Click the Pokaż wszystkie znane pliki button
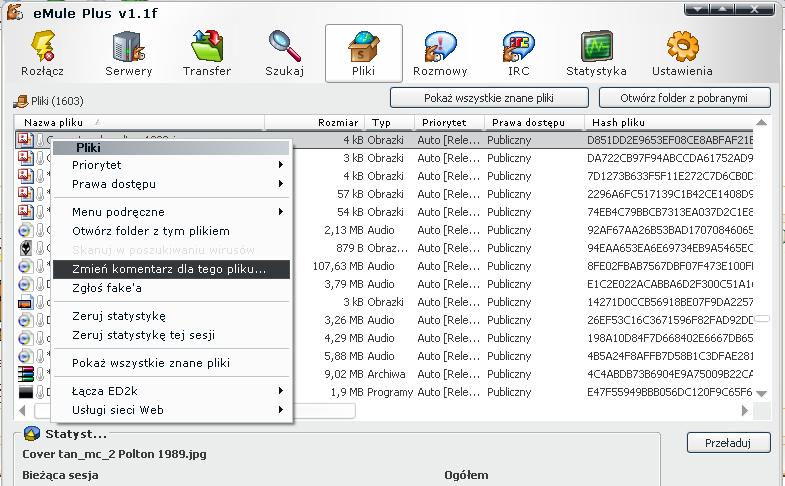The image size is (785, 486). point(489,98)
